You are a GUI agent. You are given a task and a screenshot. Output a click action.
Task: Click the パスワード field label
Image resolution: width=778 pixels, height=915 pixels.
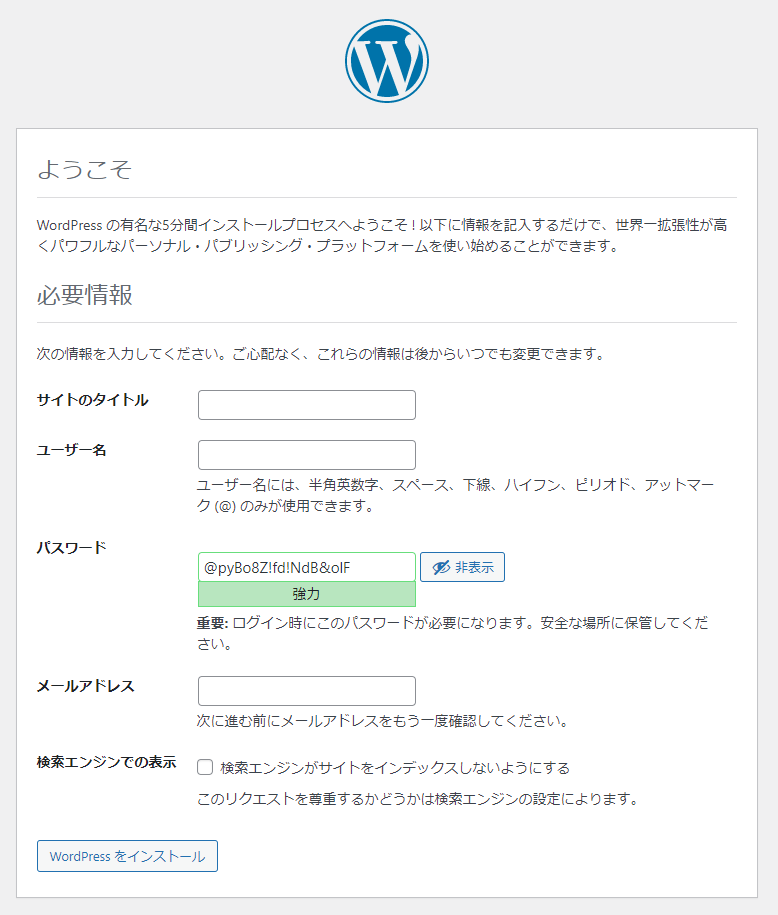click(71, 547)
